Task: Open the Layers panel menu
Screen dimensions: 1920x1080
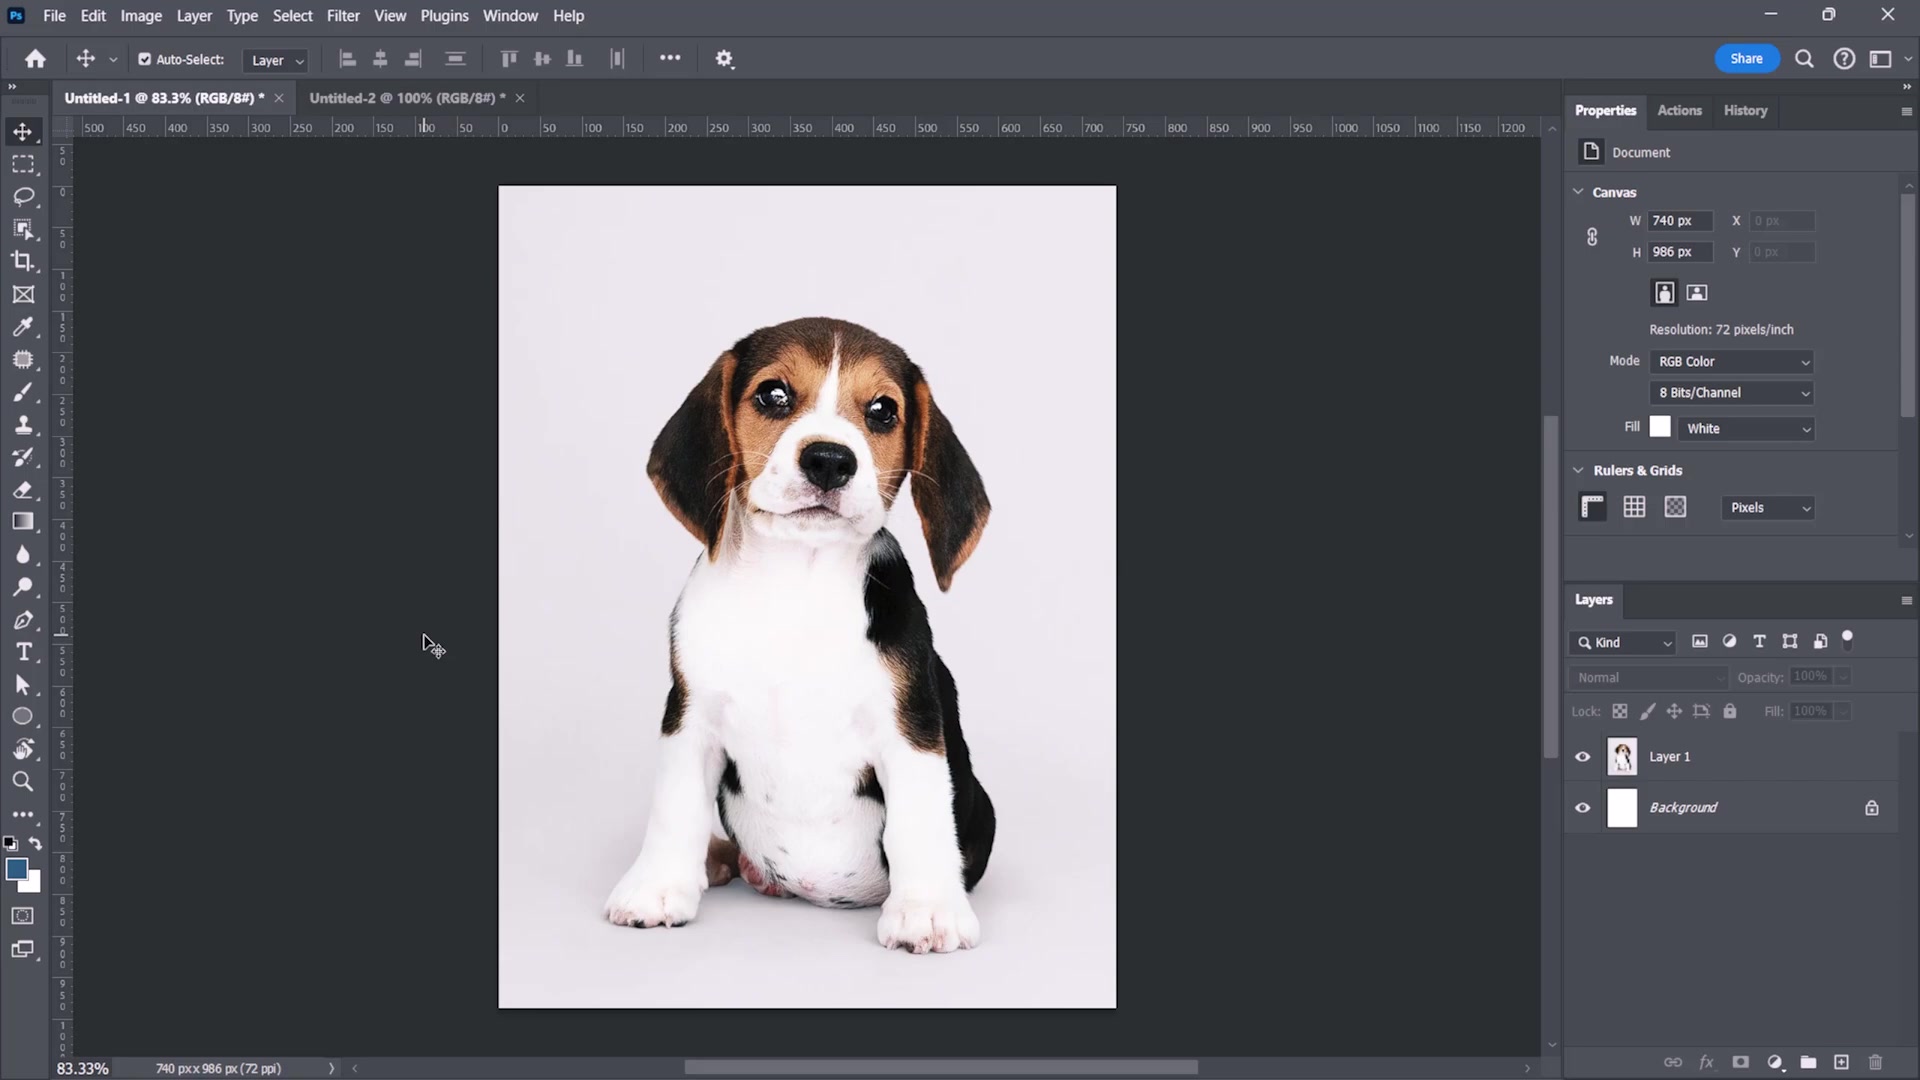Action: pos(1906,601)
